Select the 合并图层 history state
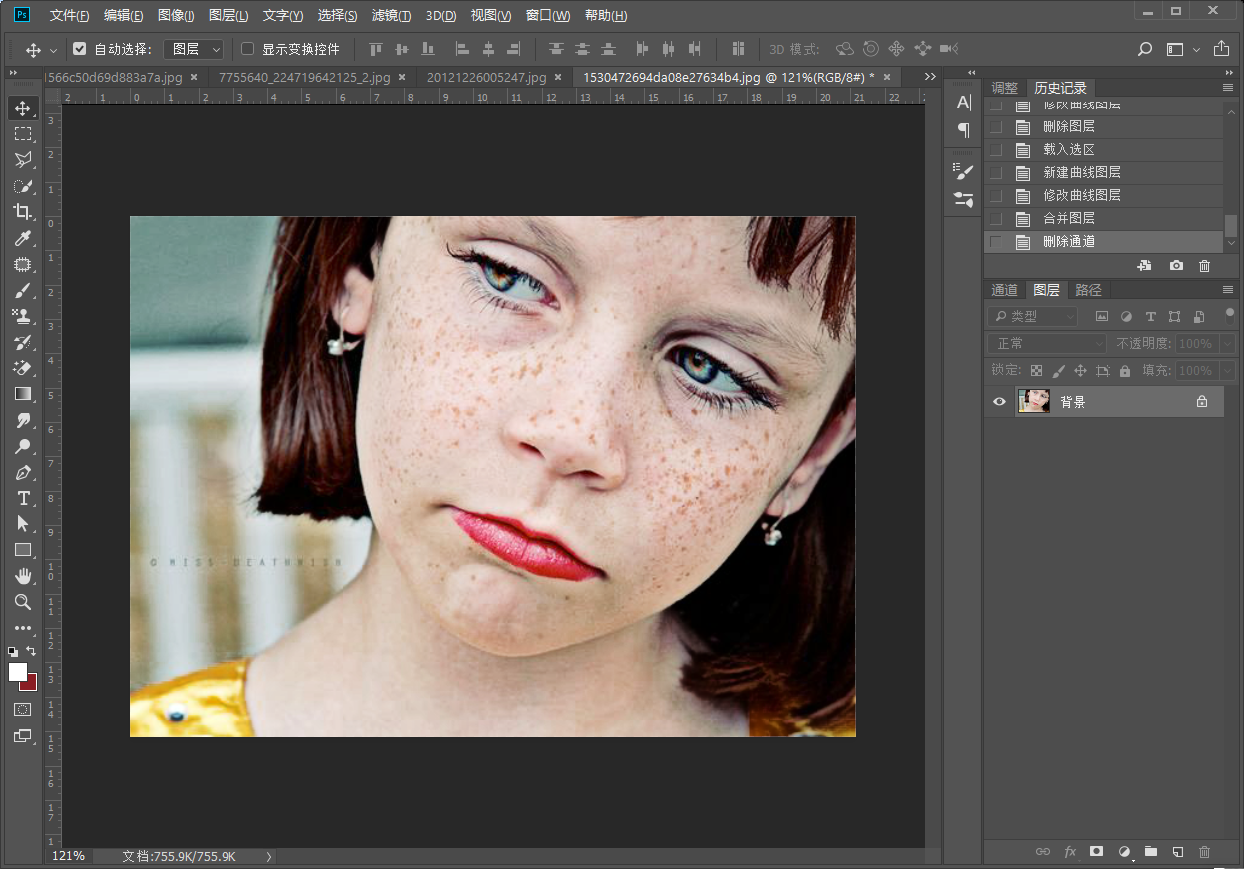 point(1068,218)
